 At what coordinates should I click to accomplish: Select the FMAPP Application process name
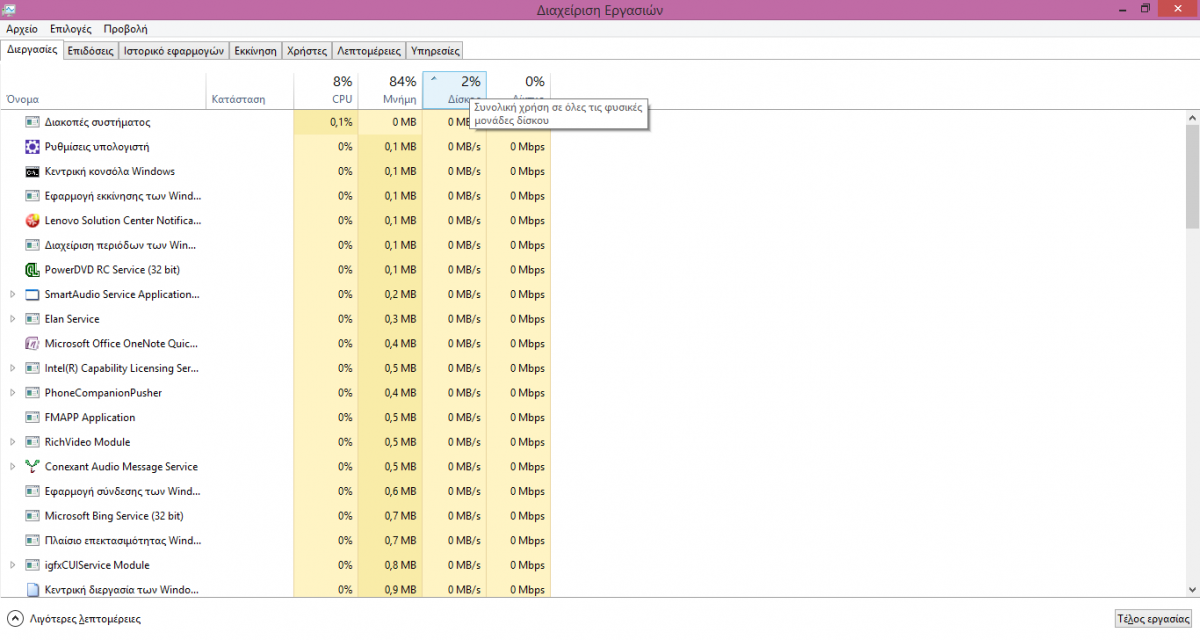tap(90, 418)
